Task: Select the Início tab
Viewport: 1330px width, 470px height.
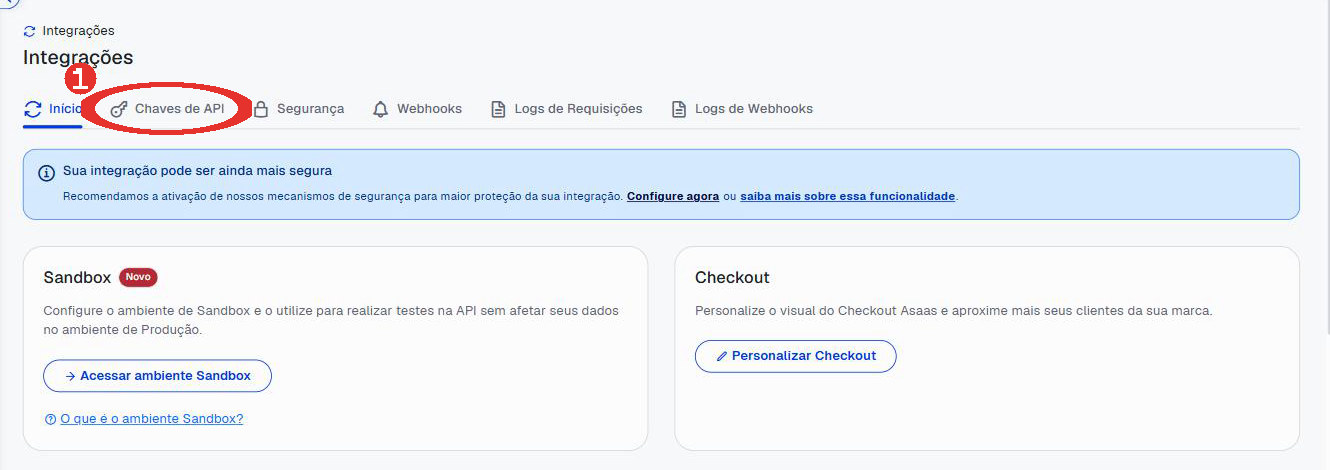Action: [53, 109]
